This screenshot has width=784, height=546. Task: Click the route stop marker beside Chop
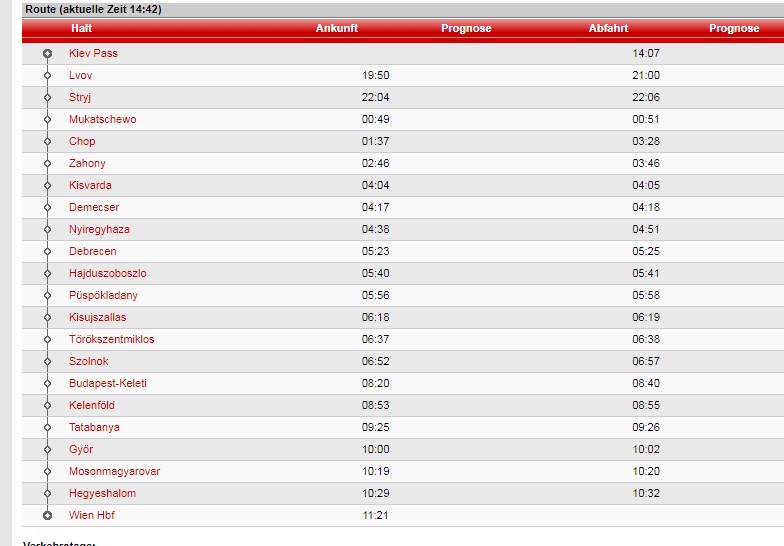47,141
